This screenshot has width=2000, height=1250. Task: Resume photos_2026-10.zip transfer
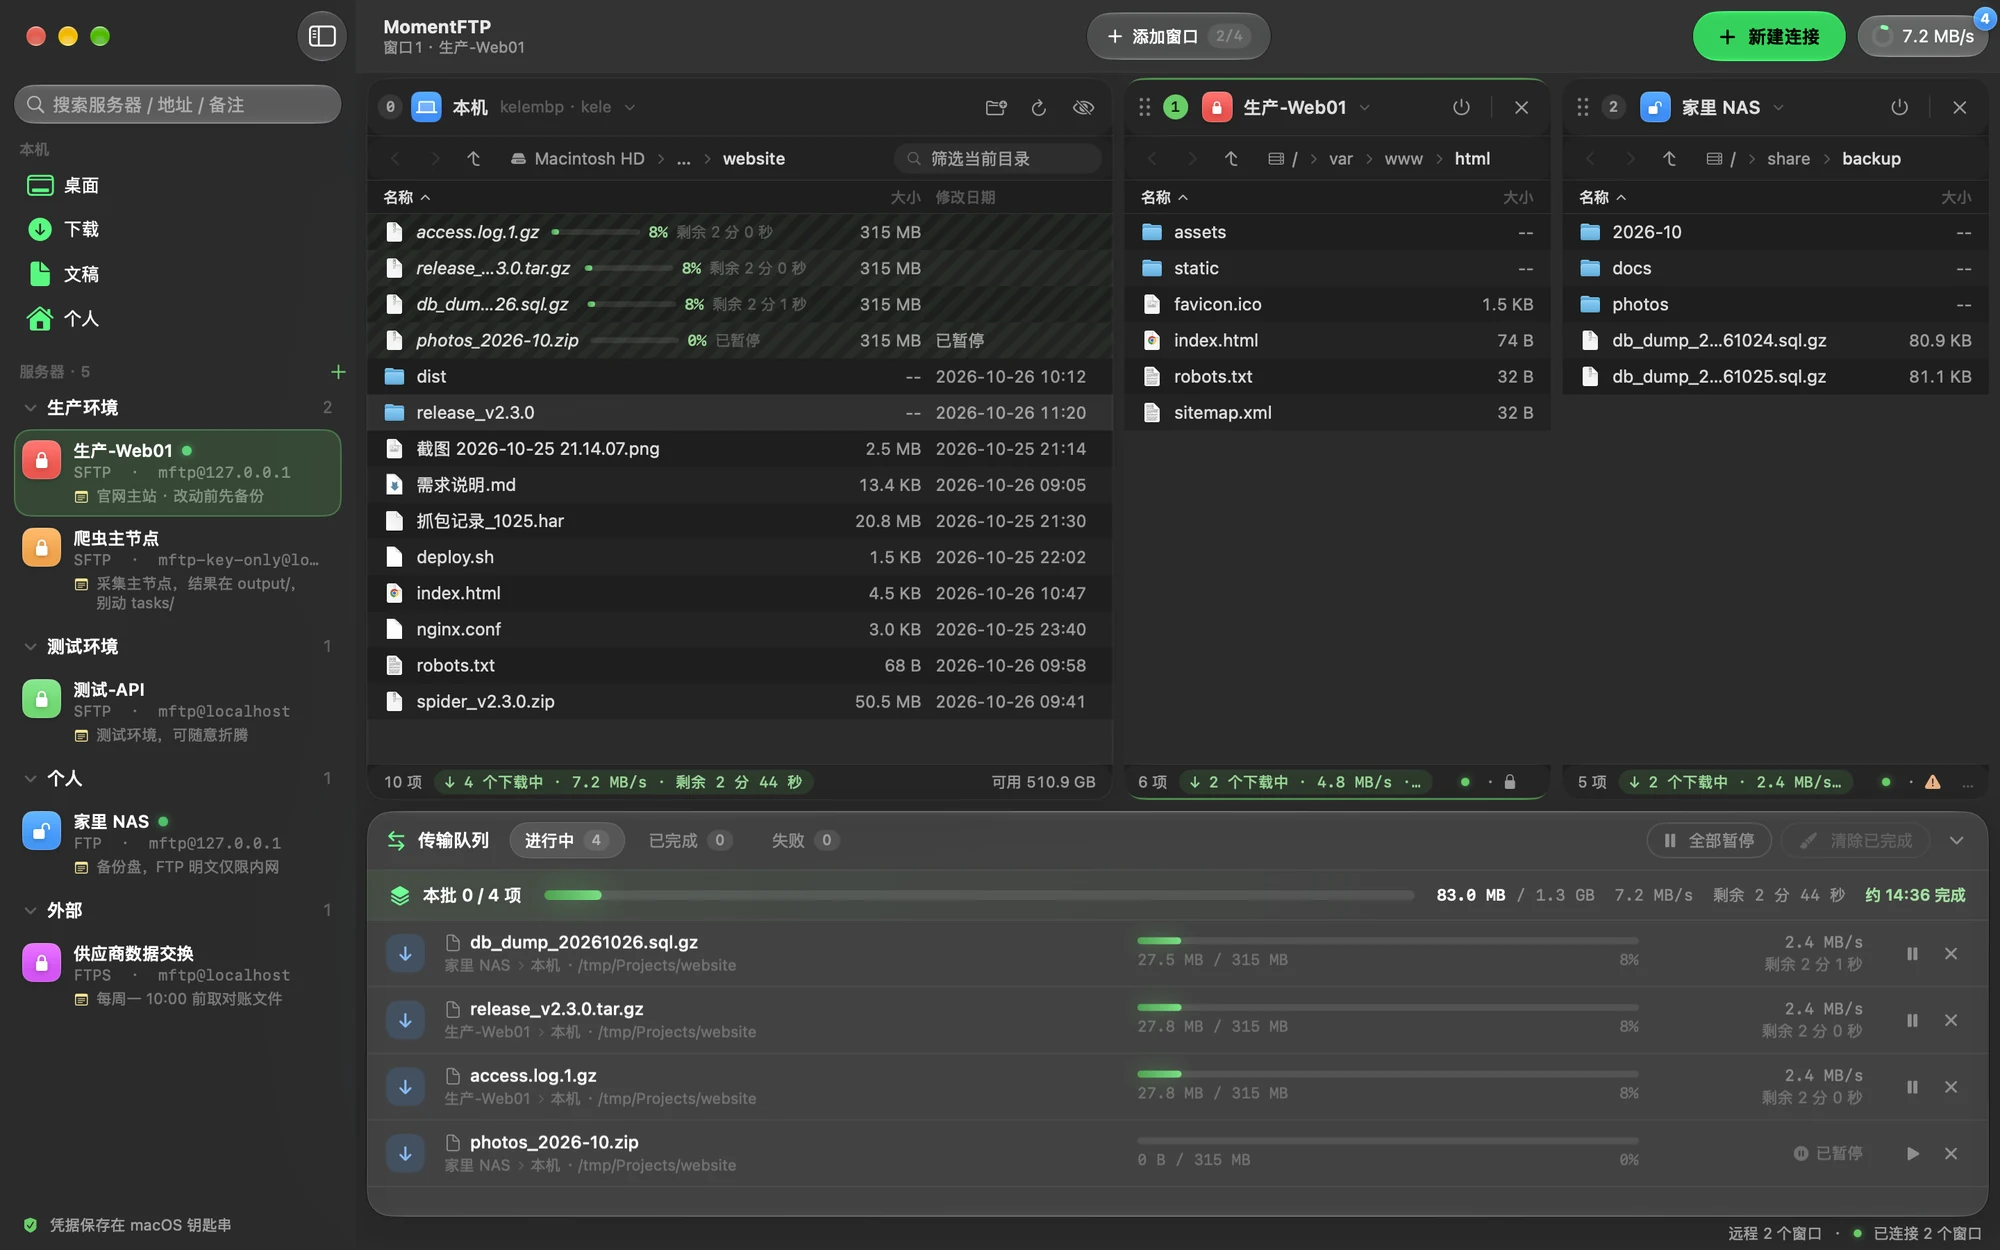point(1912,1153)
